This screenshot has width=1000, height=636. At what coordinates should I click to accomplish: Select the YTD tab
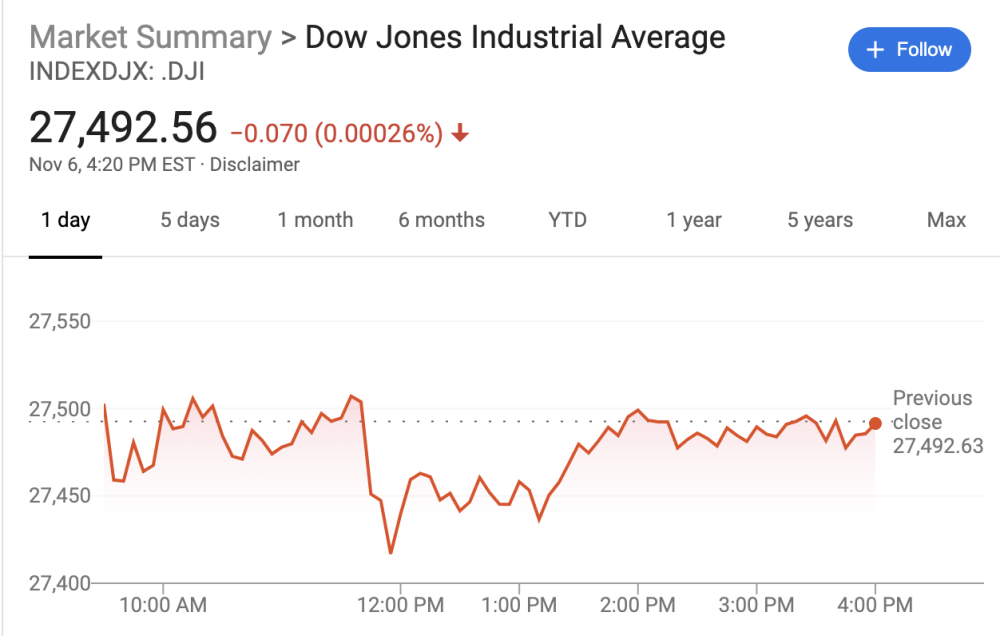tap(567, 220)
